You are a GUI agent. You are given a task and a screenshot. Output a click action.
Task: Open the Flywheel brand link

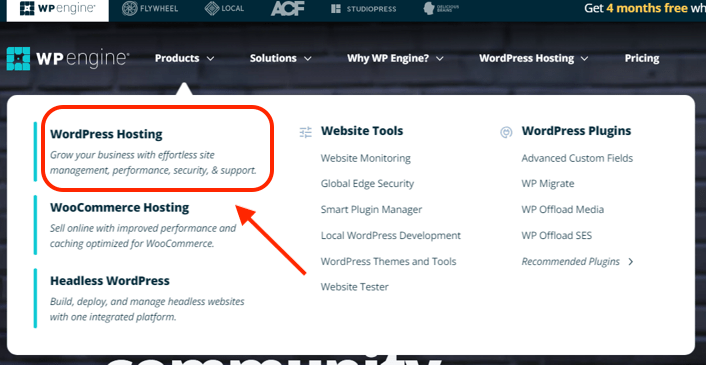point(150,9)
